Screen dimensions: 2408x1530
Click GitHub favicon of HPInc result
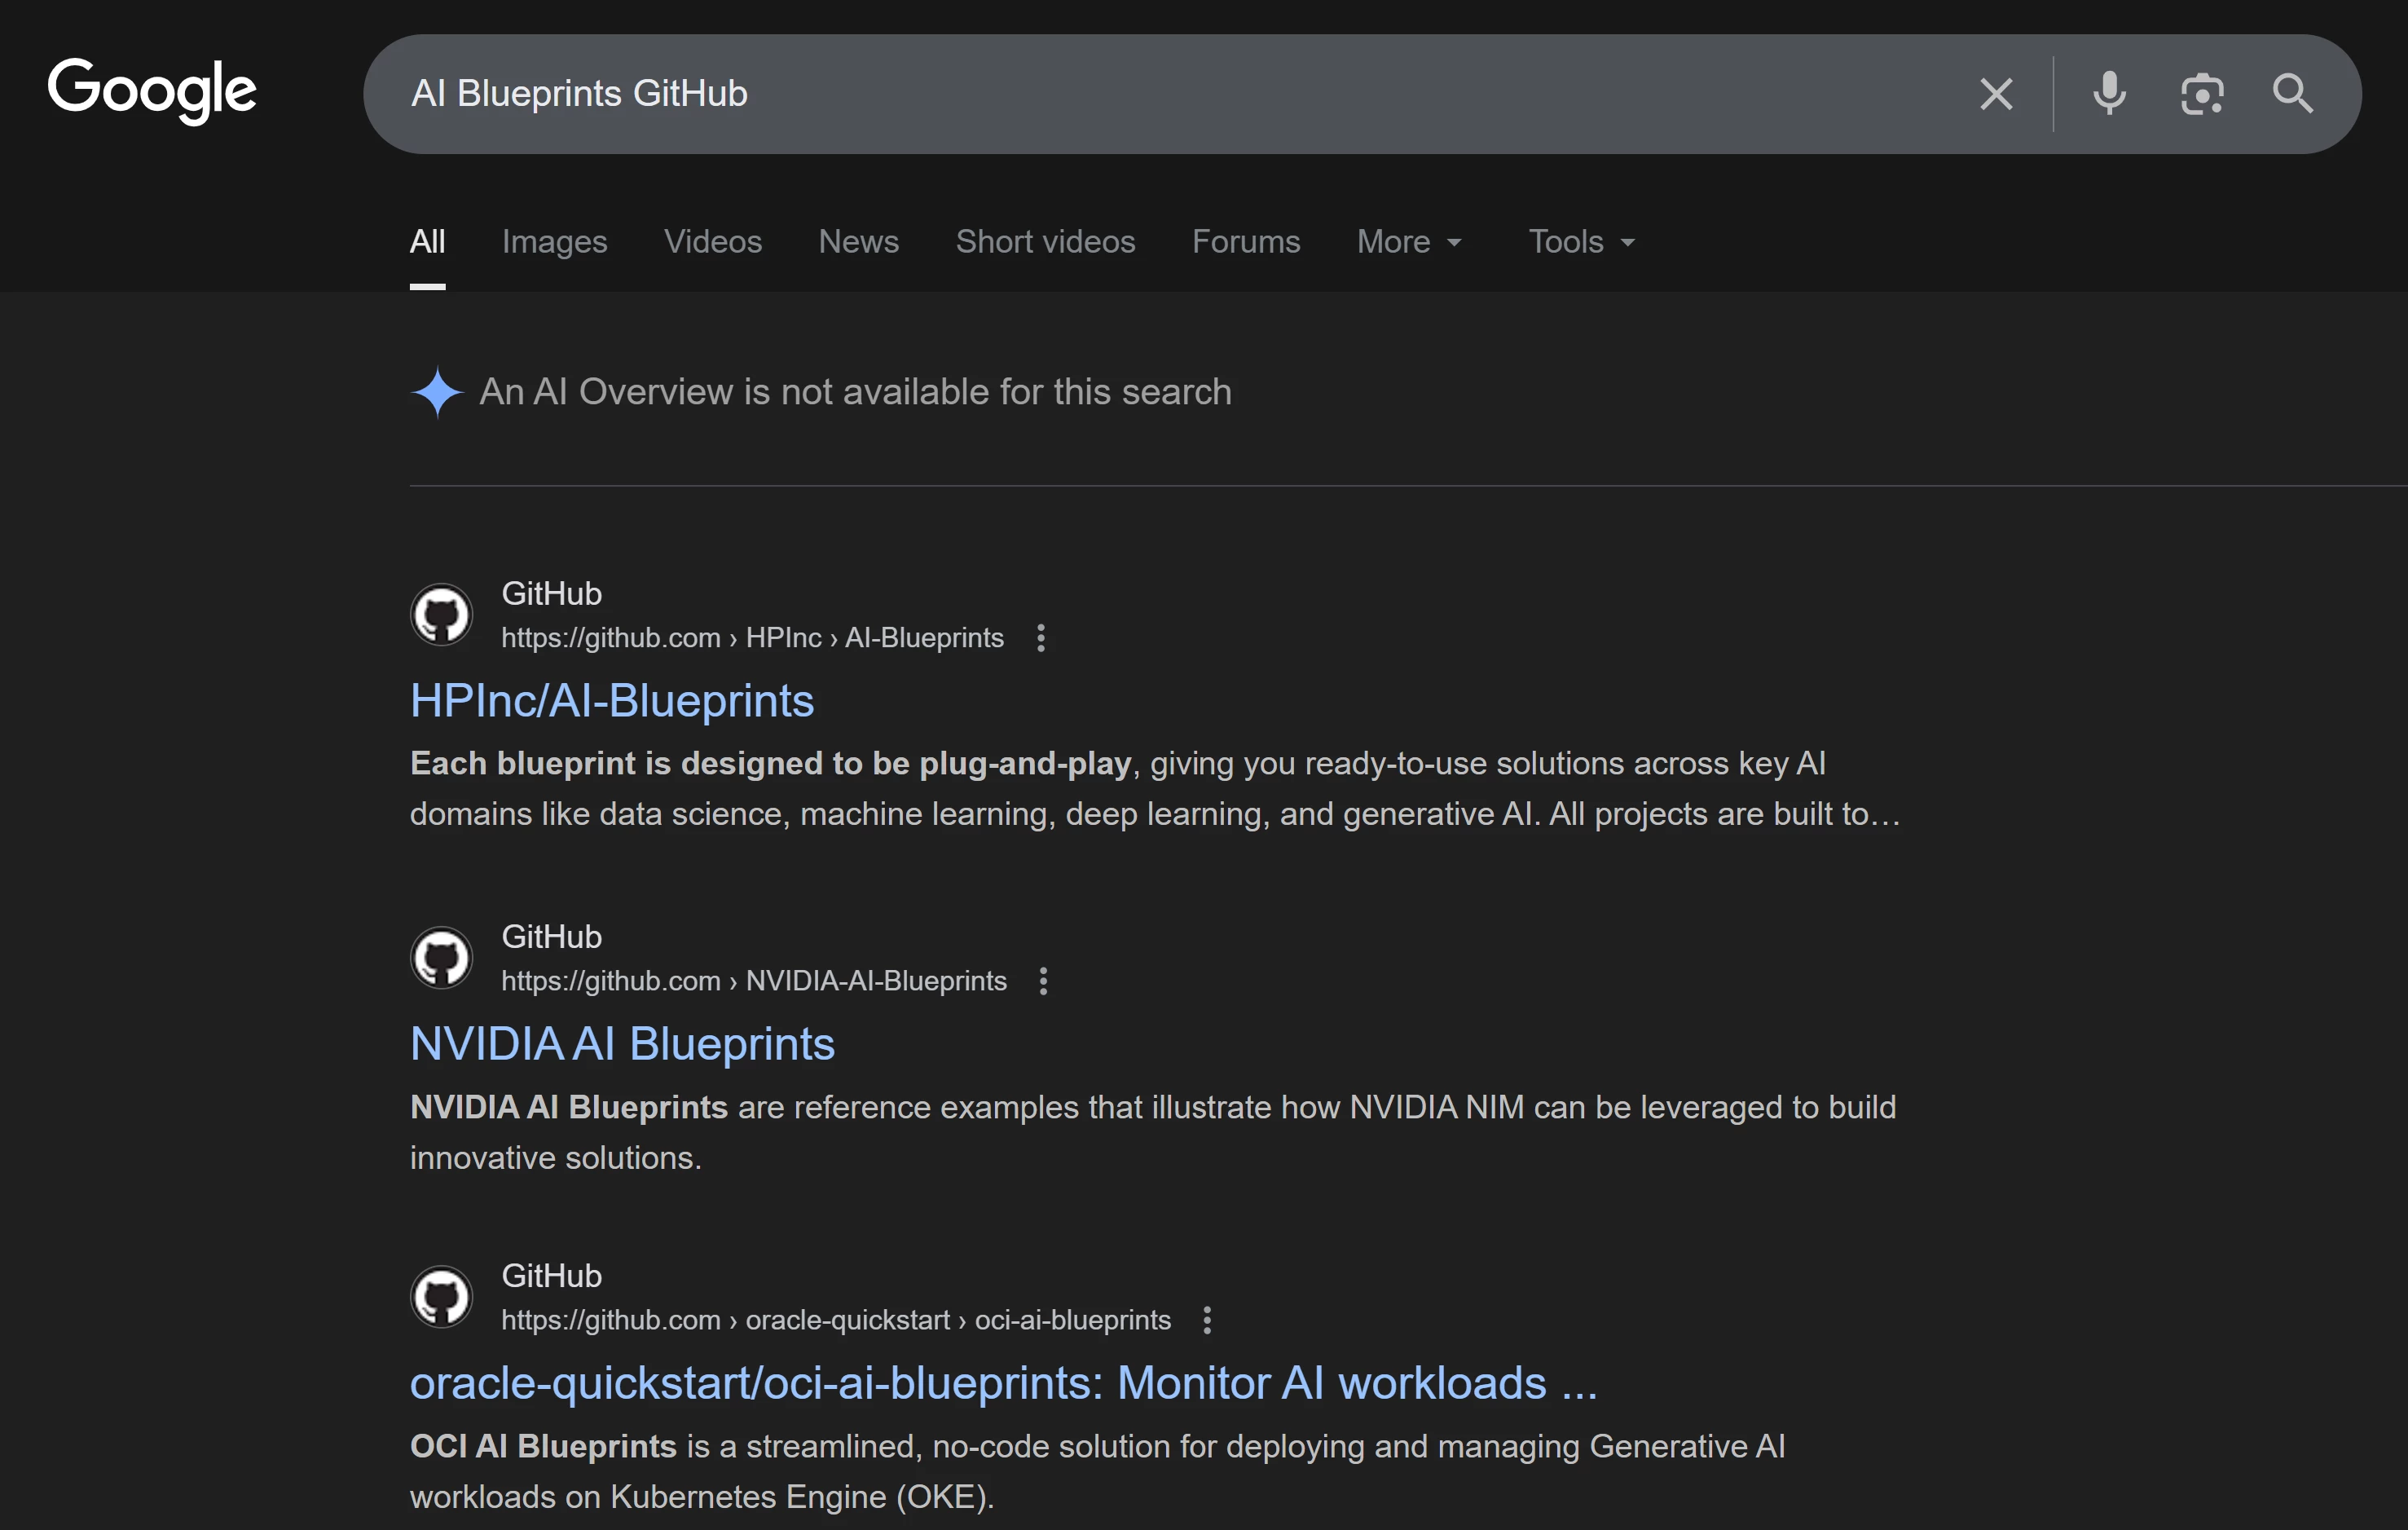pos(441,614)
